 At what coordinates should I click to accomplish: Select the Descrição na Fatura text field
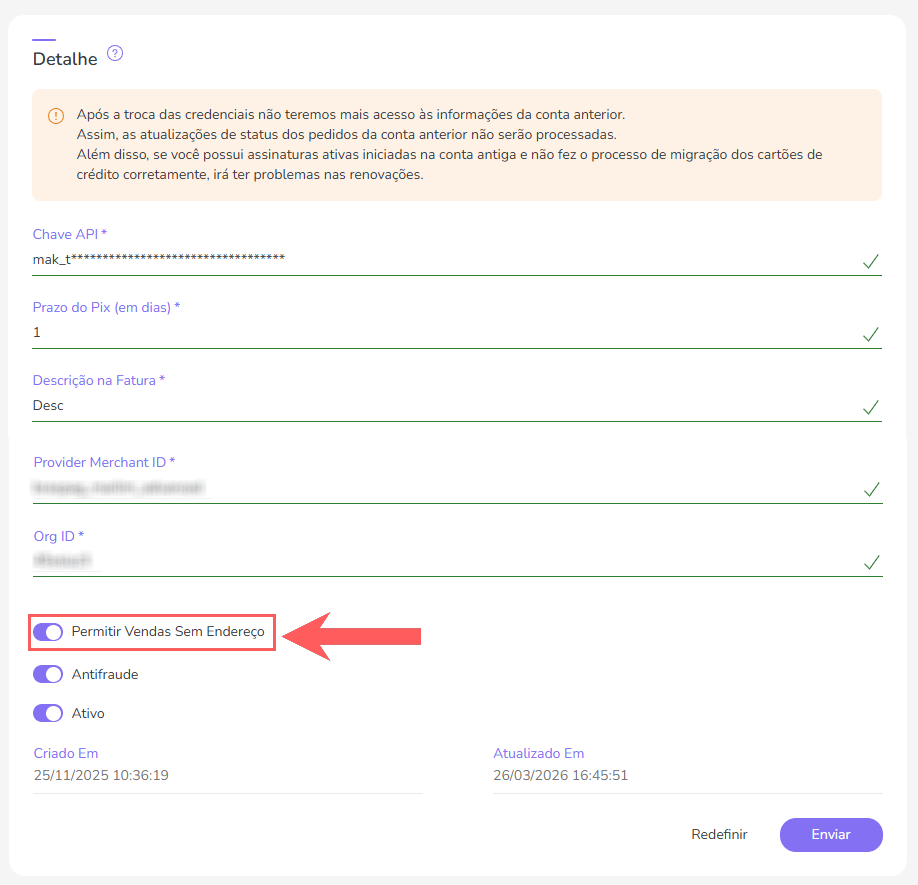440,406
